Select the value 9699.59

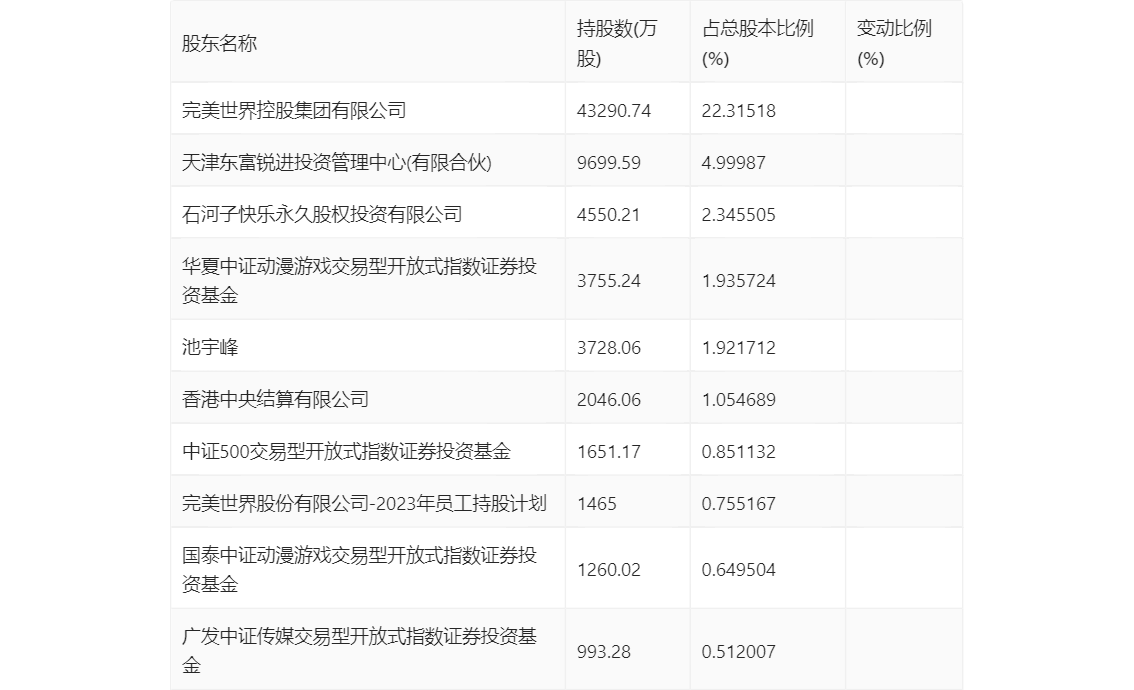click(x=608, y=163)
